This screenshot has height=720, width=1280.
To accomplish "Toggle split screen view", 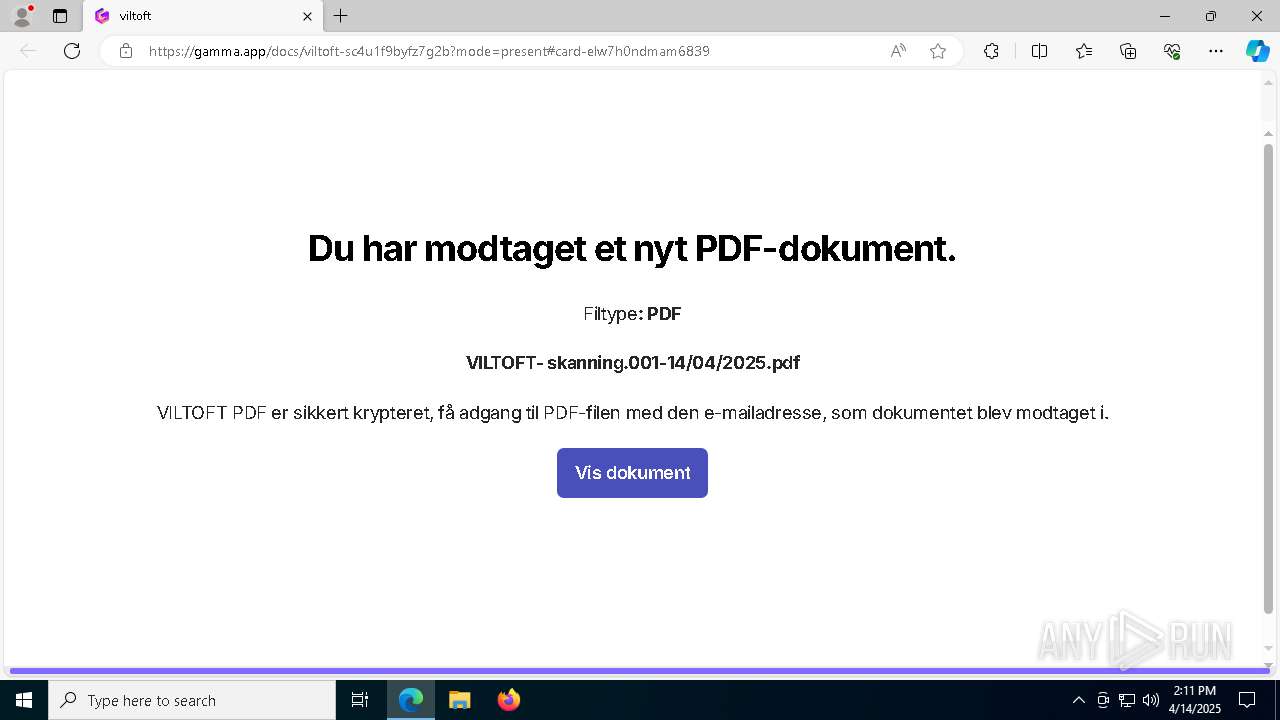I will [x=1039, y=51].
